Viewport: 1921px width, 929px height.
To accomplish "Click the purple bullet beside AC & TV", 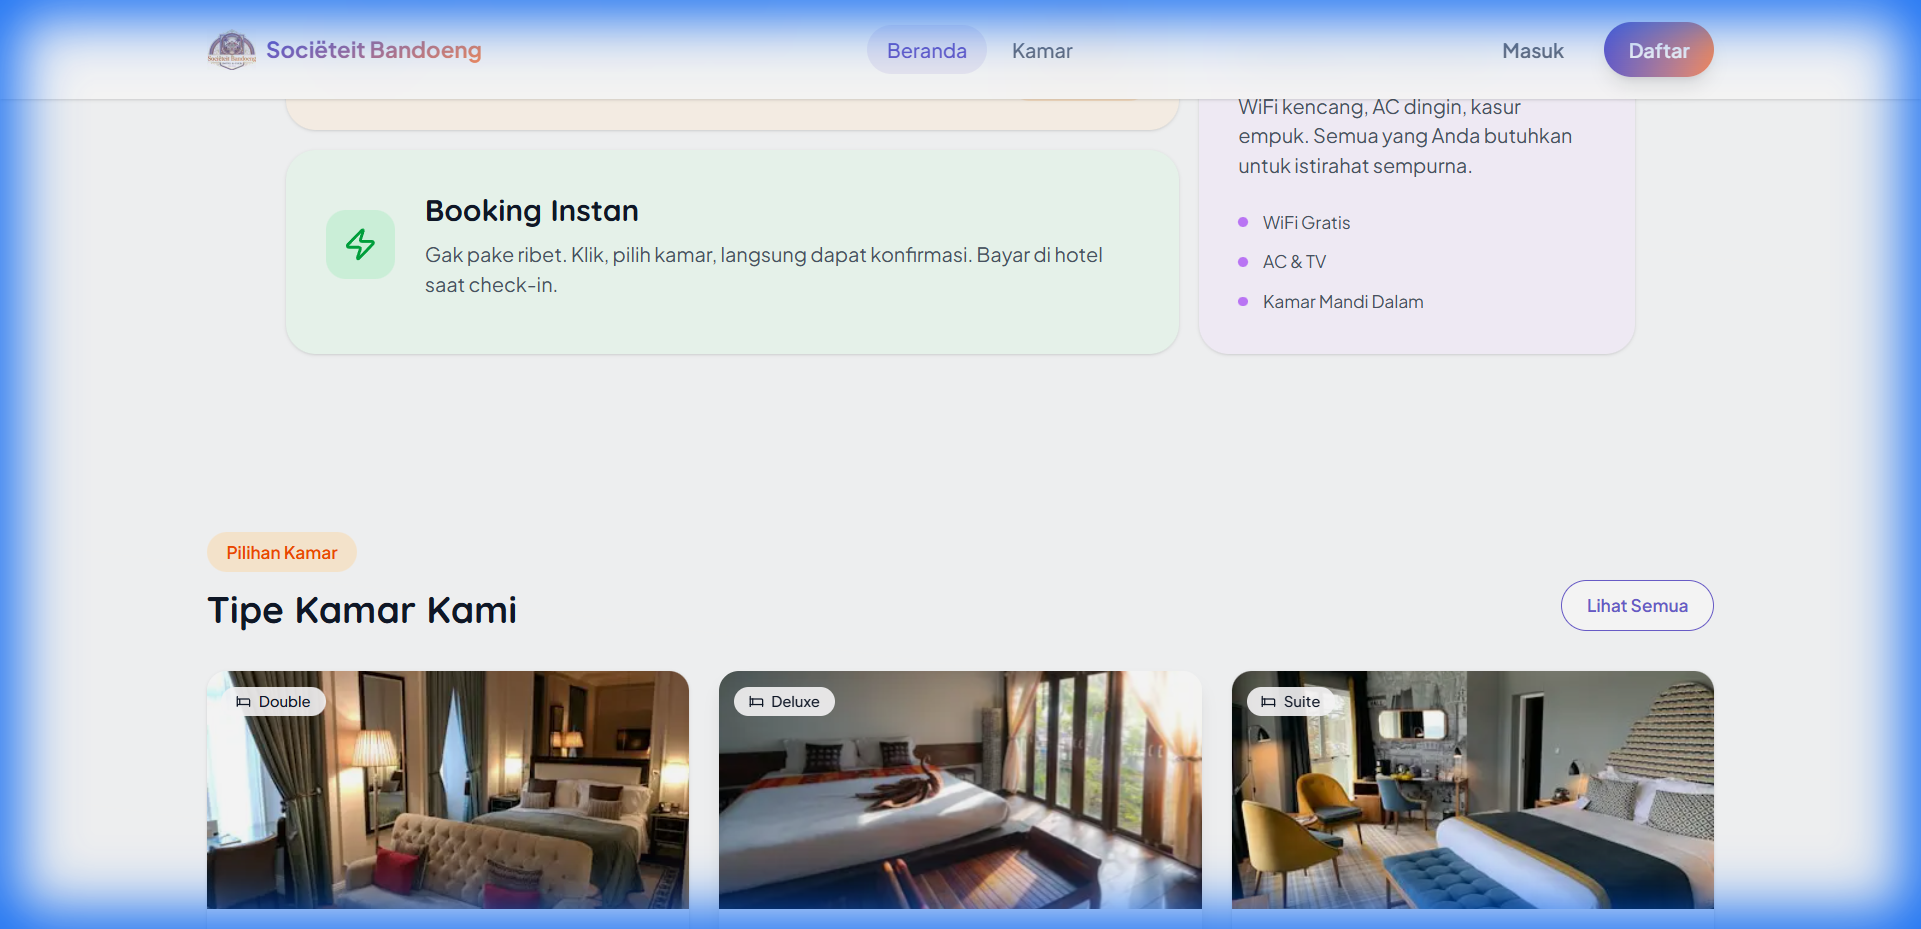I will [1243, 262].
